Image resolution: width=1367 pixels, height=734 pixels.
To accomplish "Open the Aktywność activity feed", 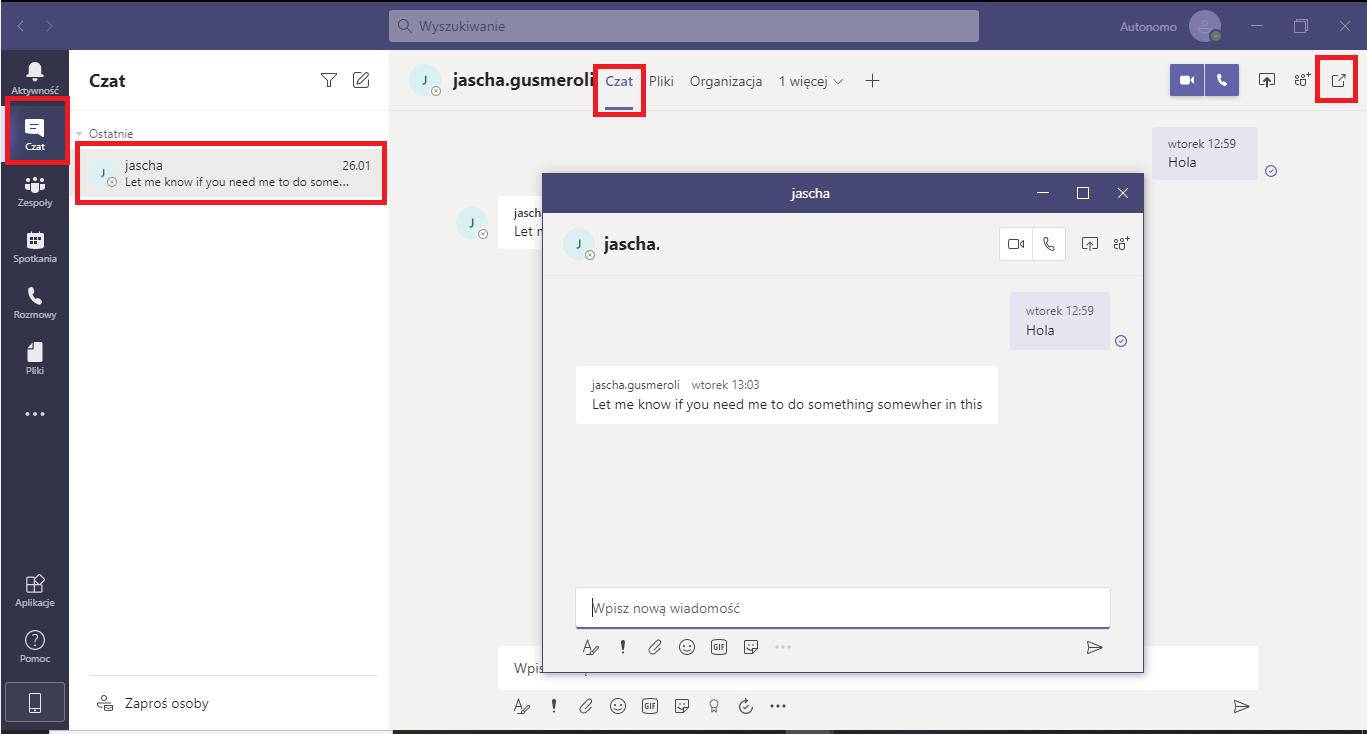I will [x=34, y=77].
